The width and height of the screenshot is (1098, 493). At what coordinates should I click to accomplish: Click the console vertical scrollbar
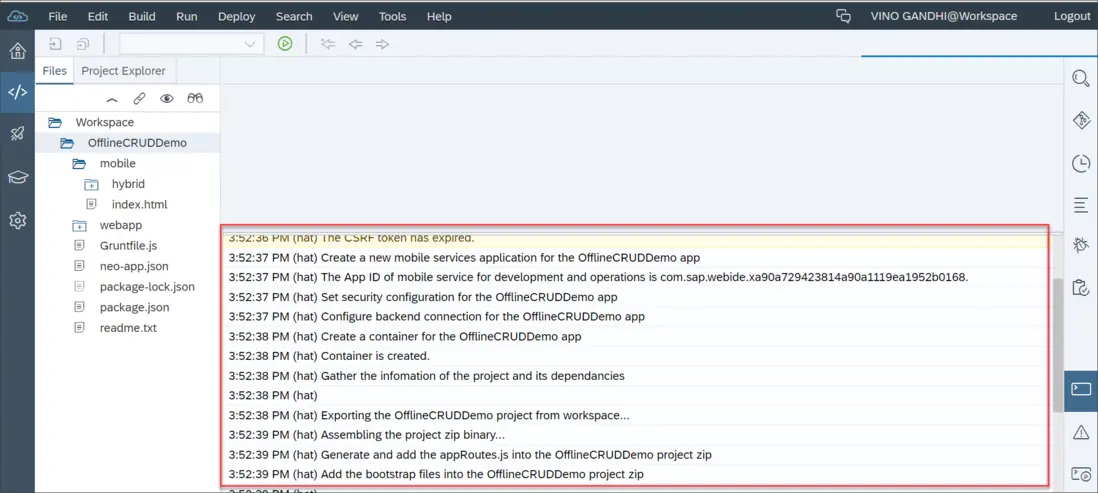click(1058, 345)
